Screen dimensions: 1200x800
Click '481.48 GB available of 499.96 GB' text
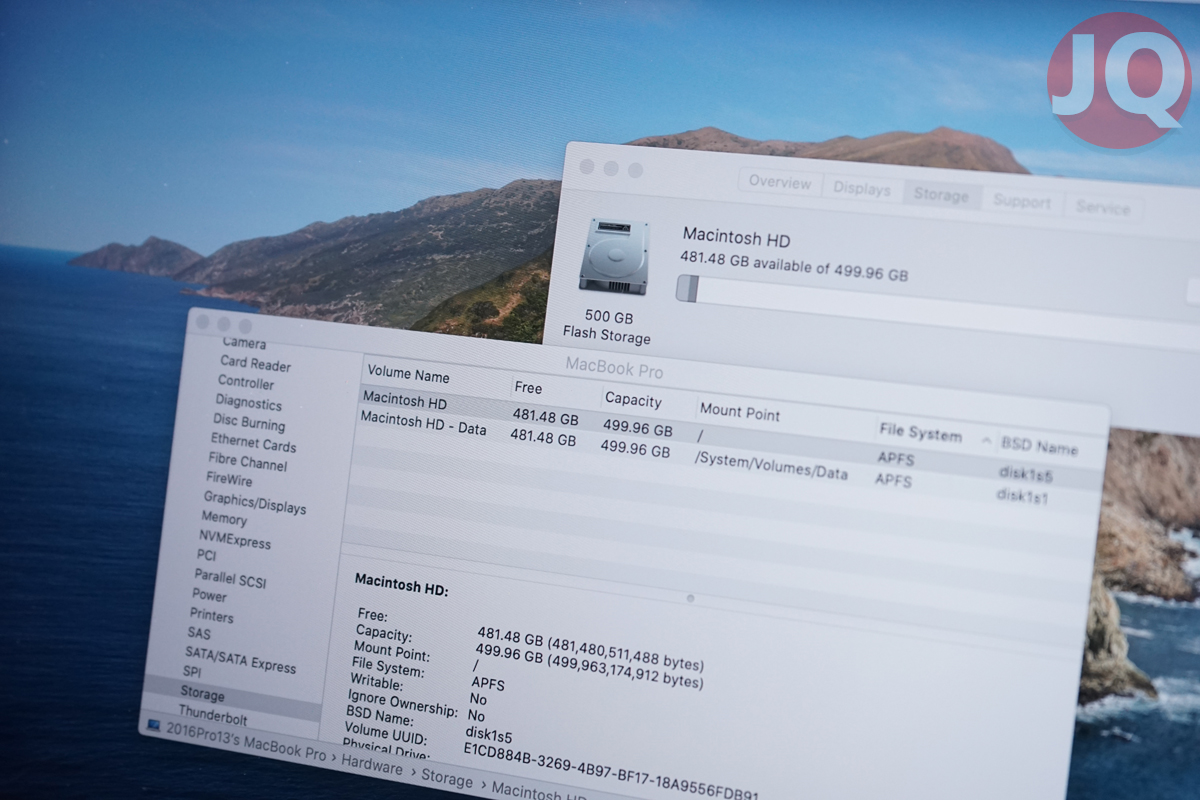click(794, 265)
